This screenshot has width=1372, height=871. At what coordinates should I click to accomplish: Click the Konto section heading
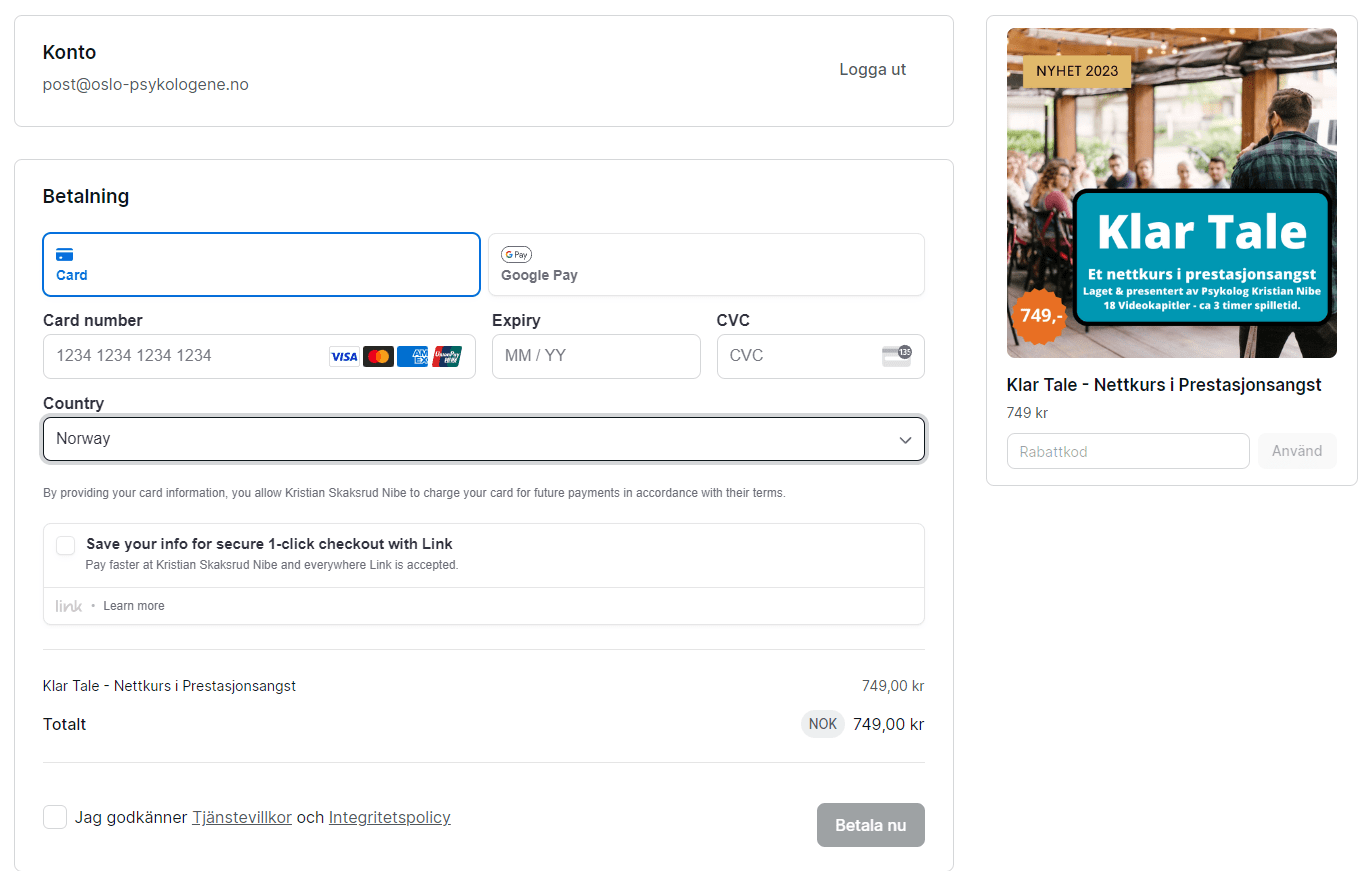[70, 52]
